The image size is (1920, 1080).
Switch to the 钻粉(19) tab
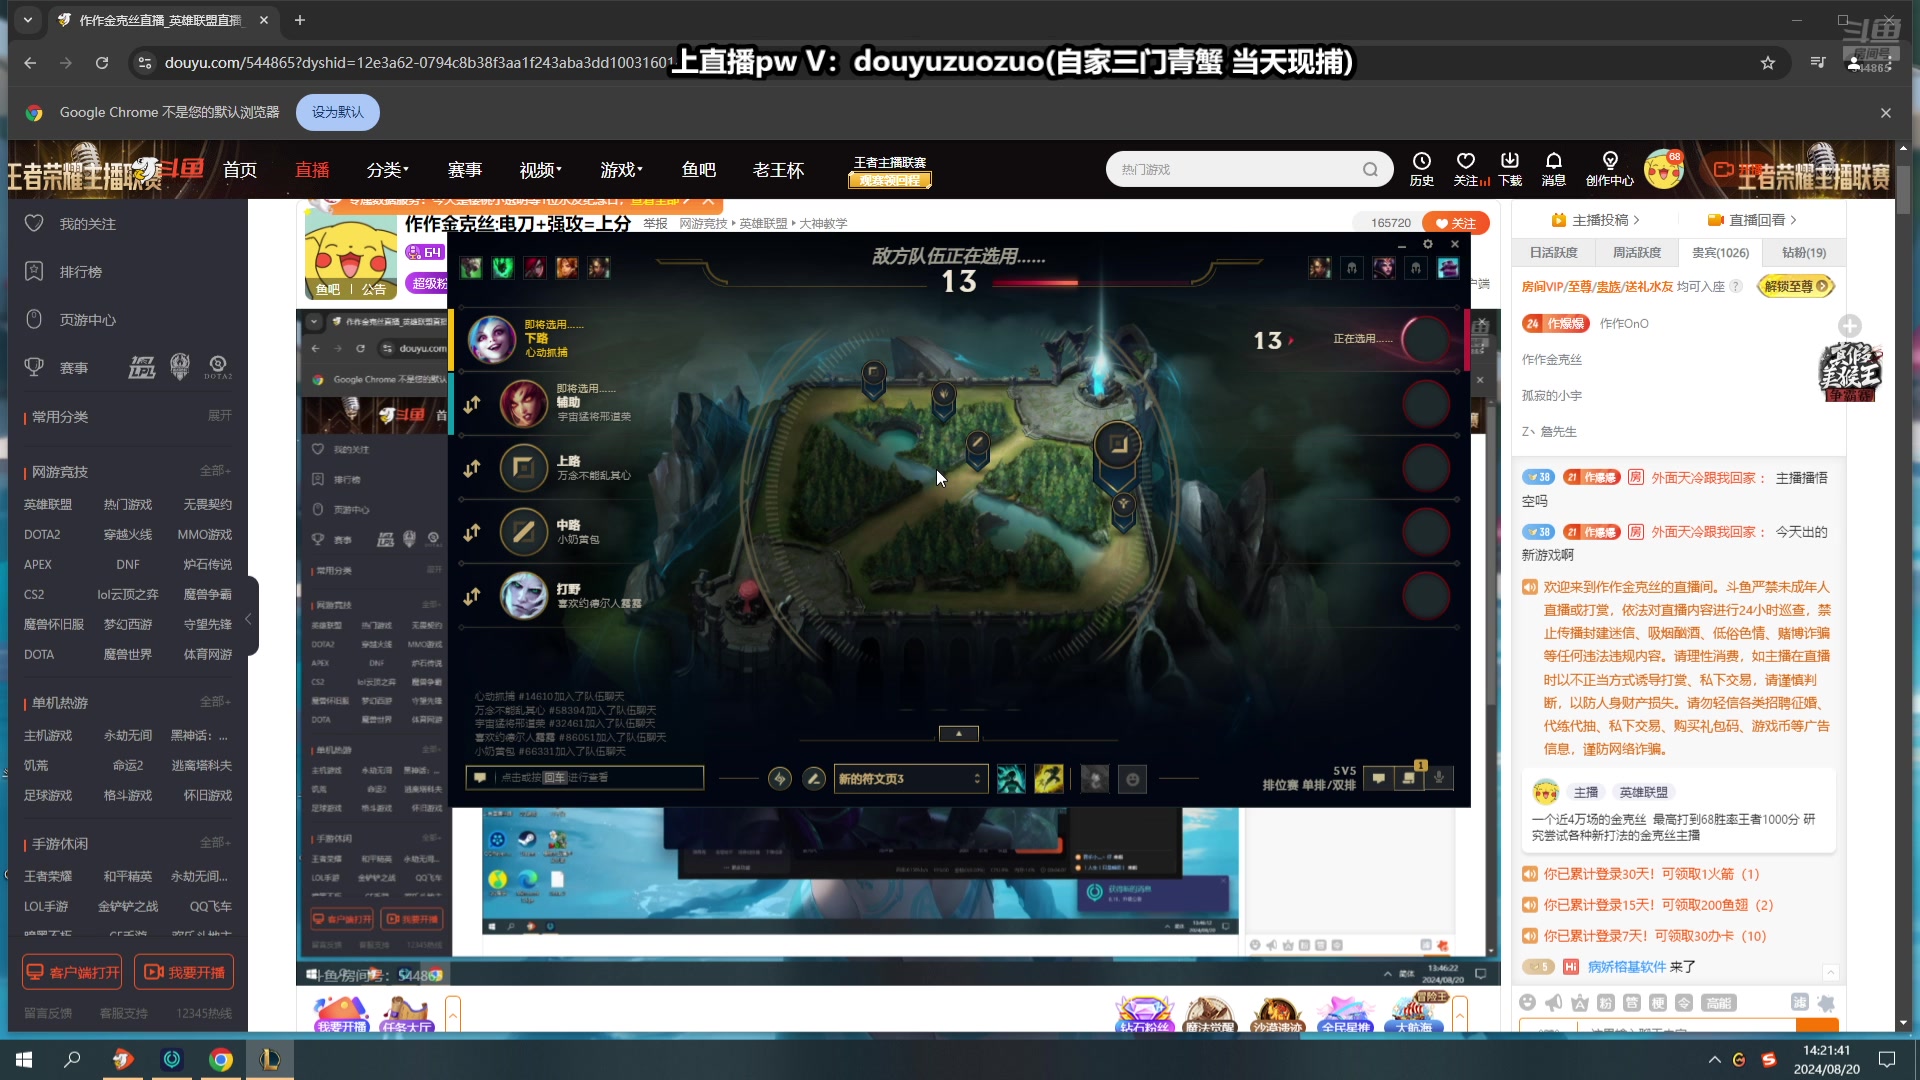[1803, 252]
